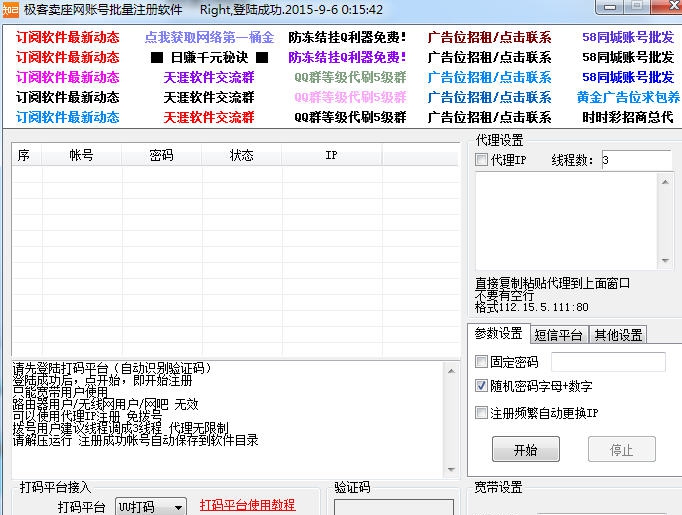Open the 打码平台 UU打码 dropdown
Viewport: 682px width, 515px height.
151,507
